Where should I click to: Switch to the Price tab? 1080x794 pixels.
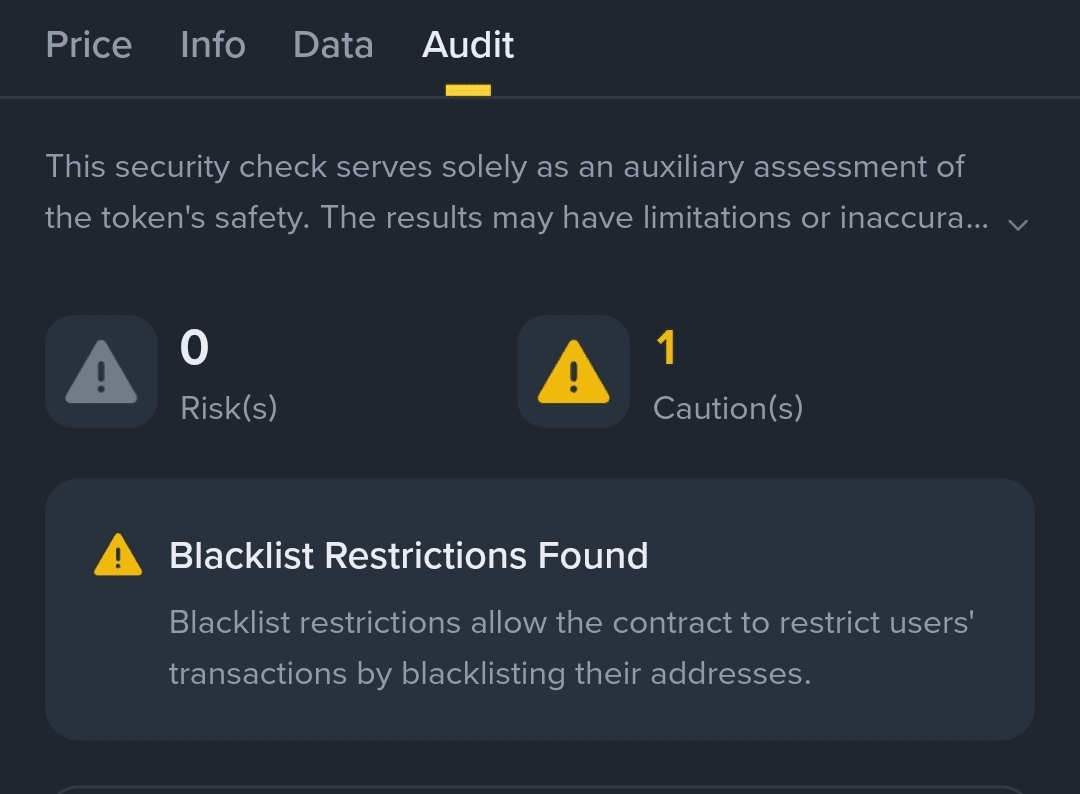click(89, 45)
